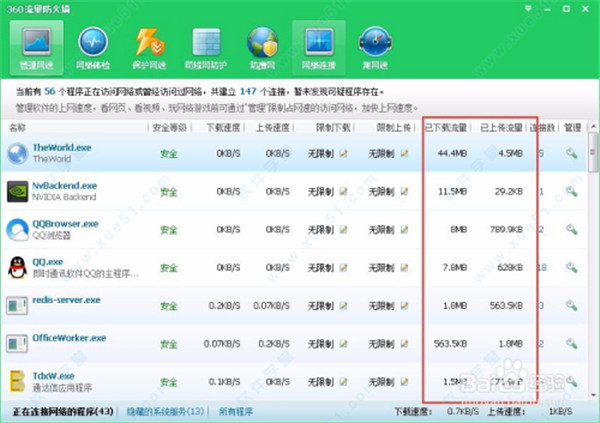Screen dimensions: 600x423
Task: Open the 测网速 speed test gauge tool
Action: pos(375,48)
